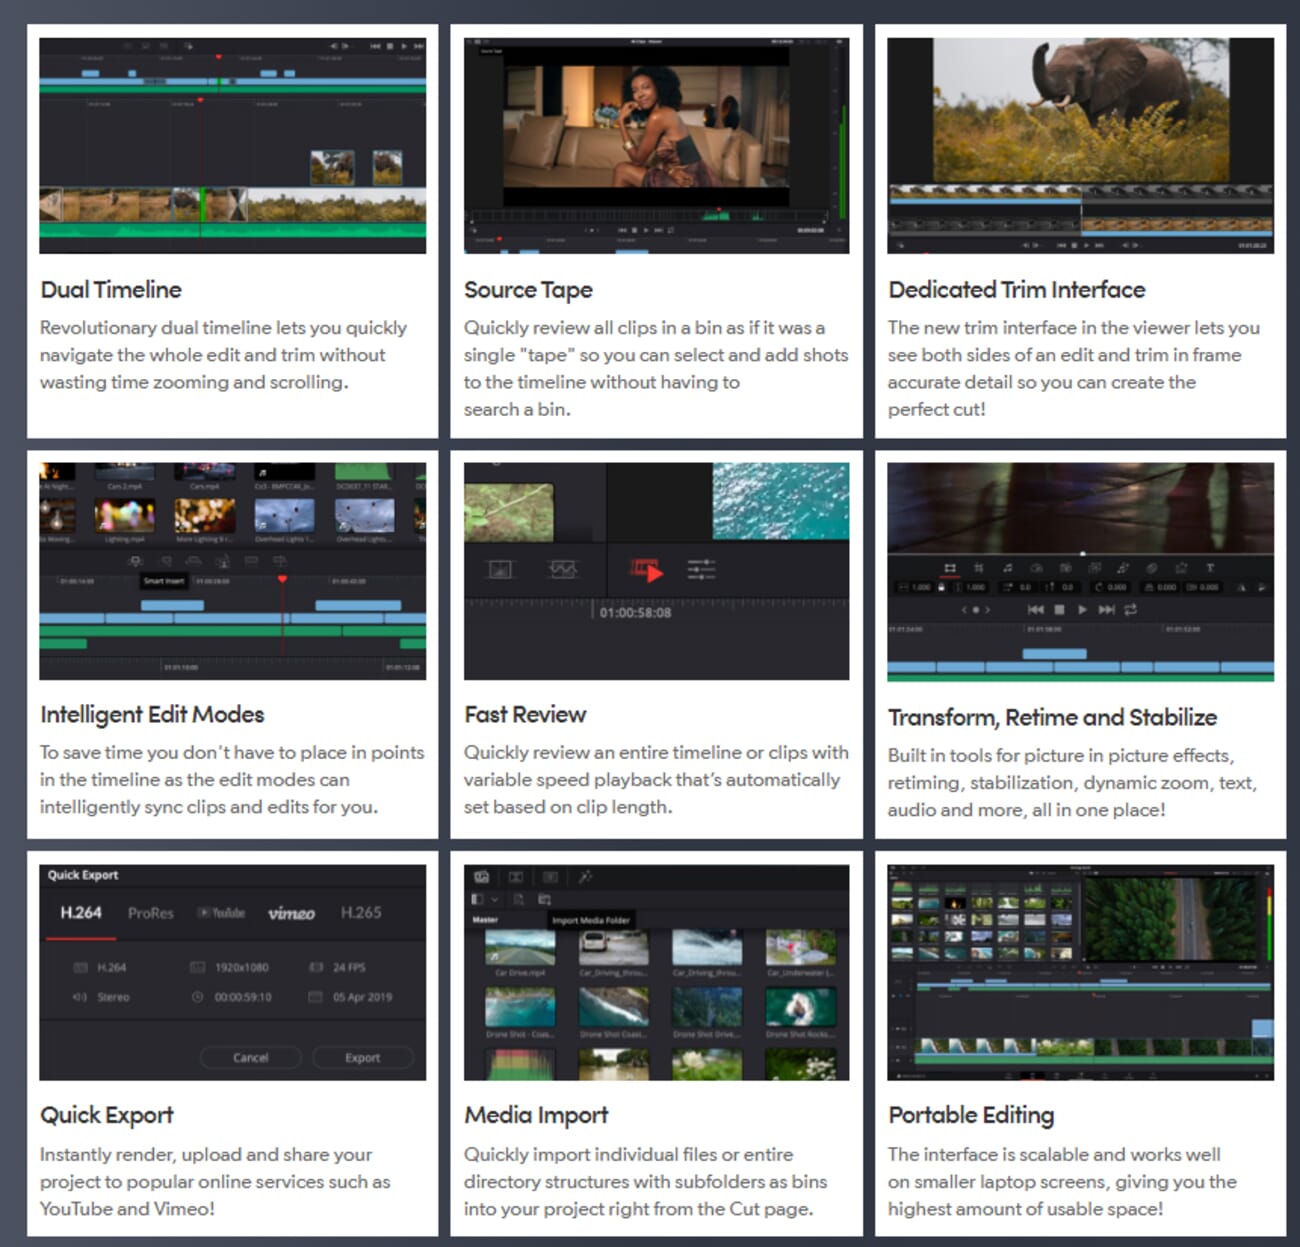Toggle the padlock next to the zoom value

(941, 588)
